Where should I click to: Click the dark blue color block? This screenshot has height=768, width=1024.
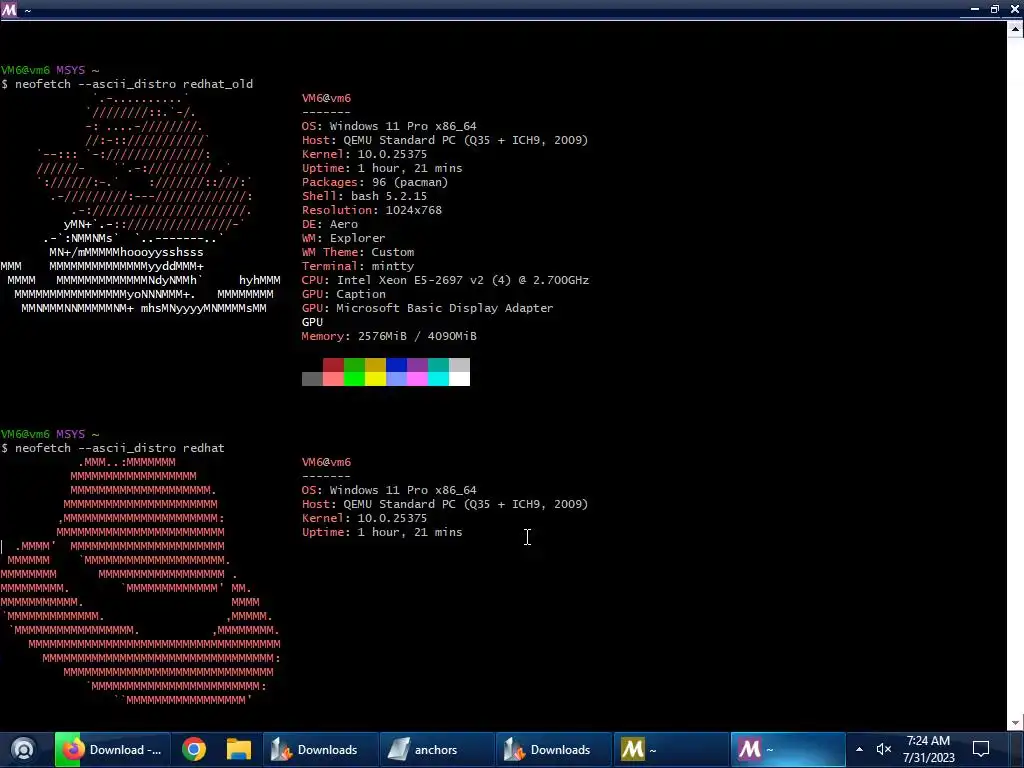click(x=396, y=365)
